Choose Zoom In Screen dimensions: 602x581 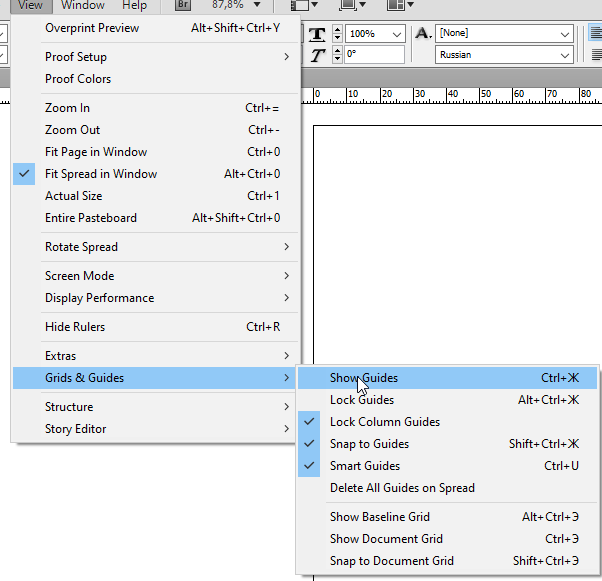(156, 108)
